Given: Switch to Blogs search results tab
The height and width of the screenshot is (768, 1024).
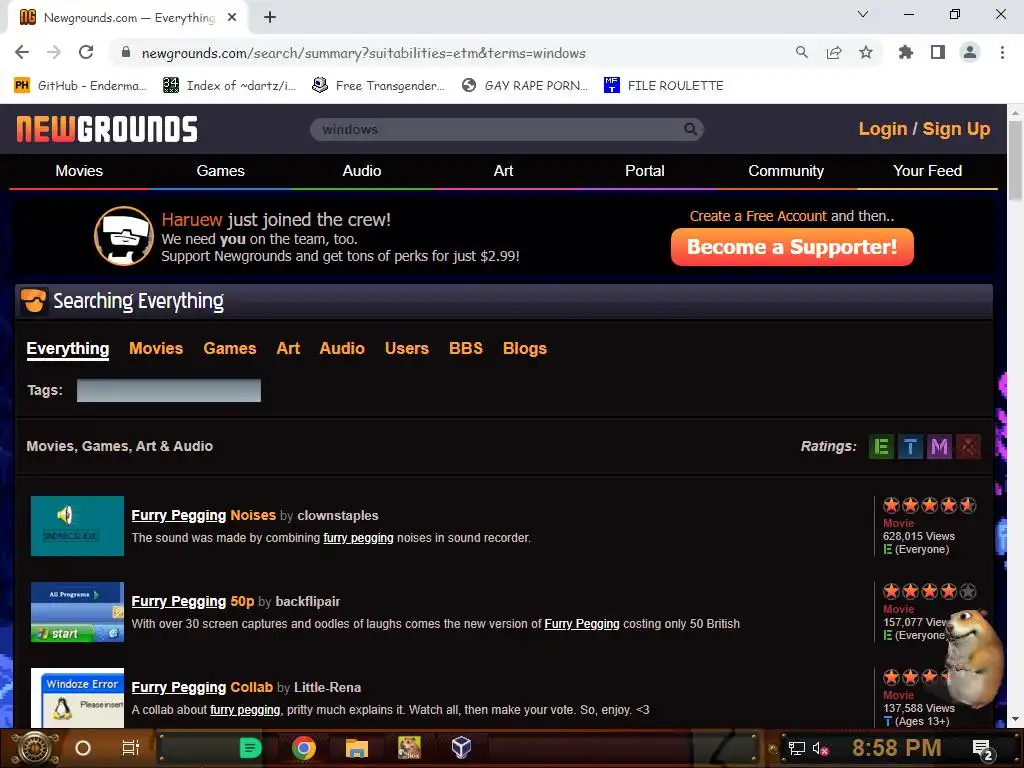Looking at the screenshot, I should [x=524, y=348].
